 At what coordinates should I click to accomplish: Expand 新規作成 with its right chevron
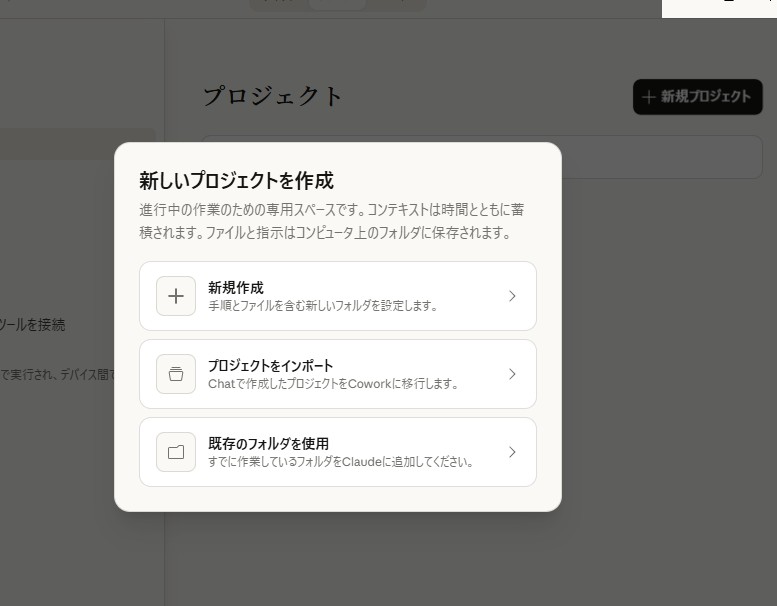[x=512, y=296]
